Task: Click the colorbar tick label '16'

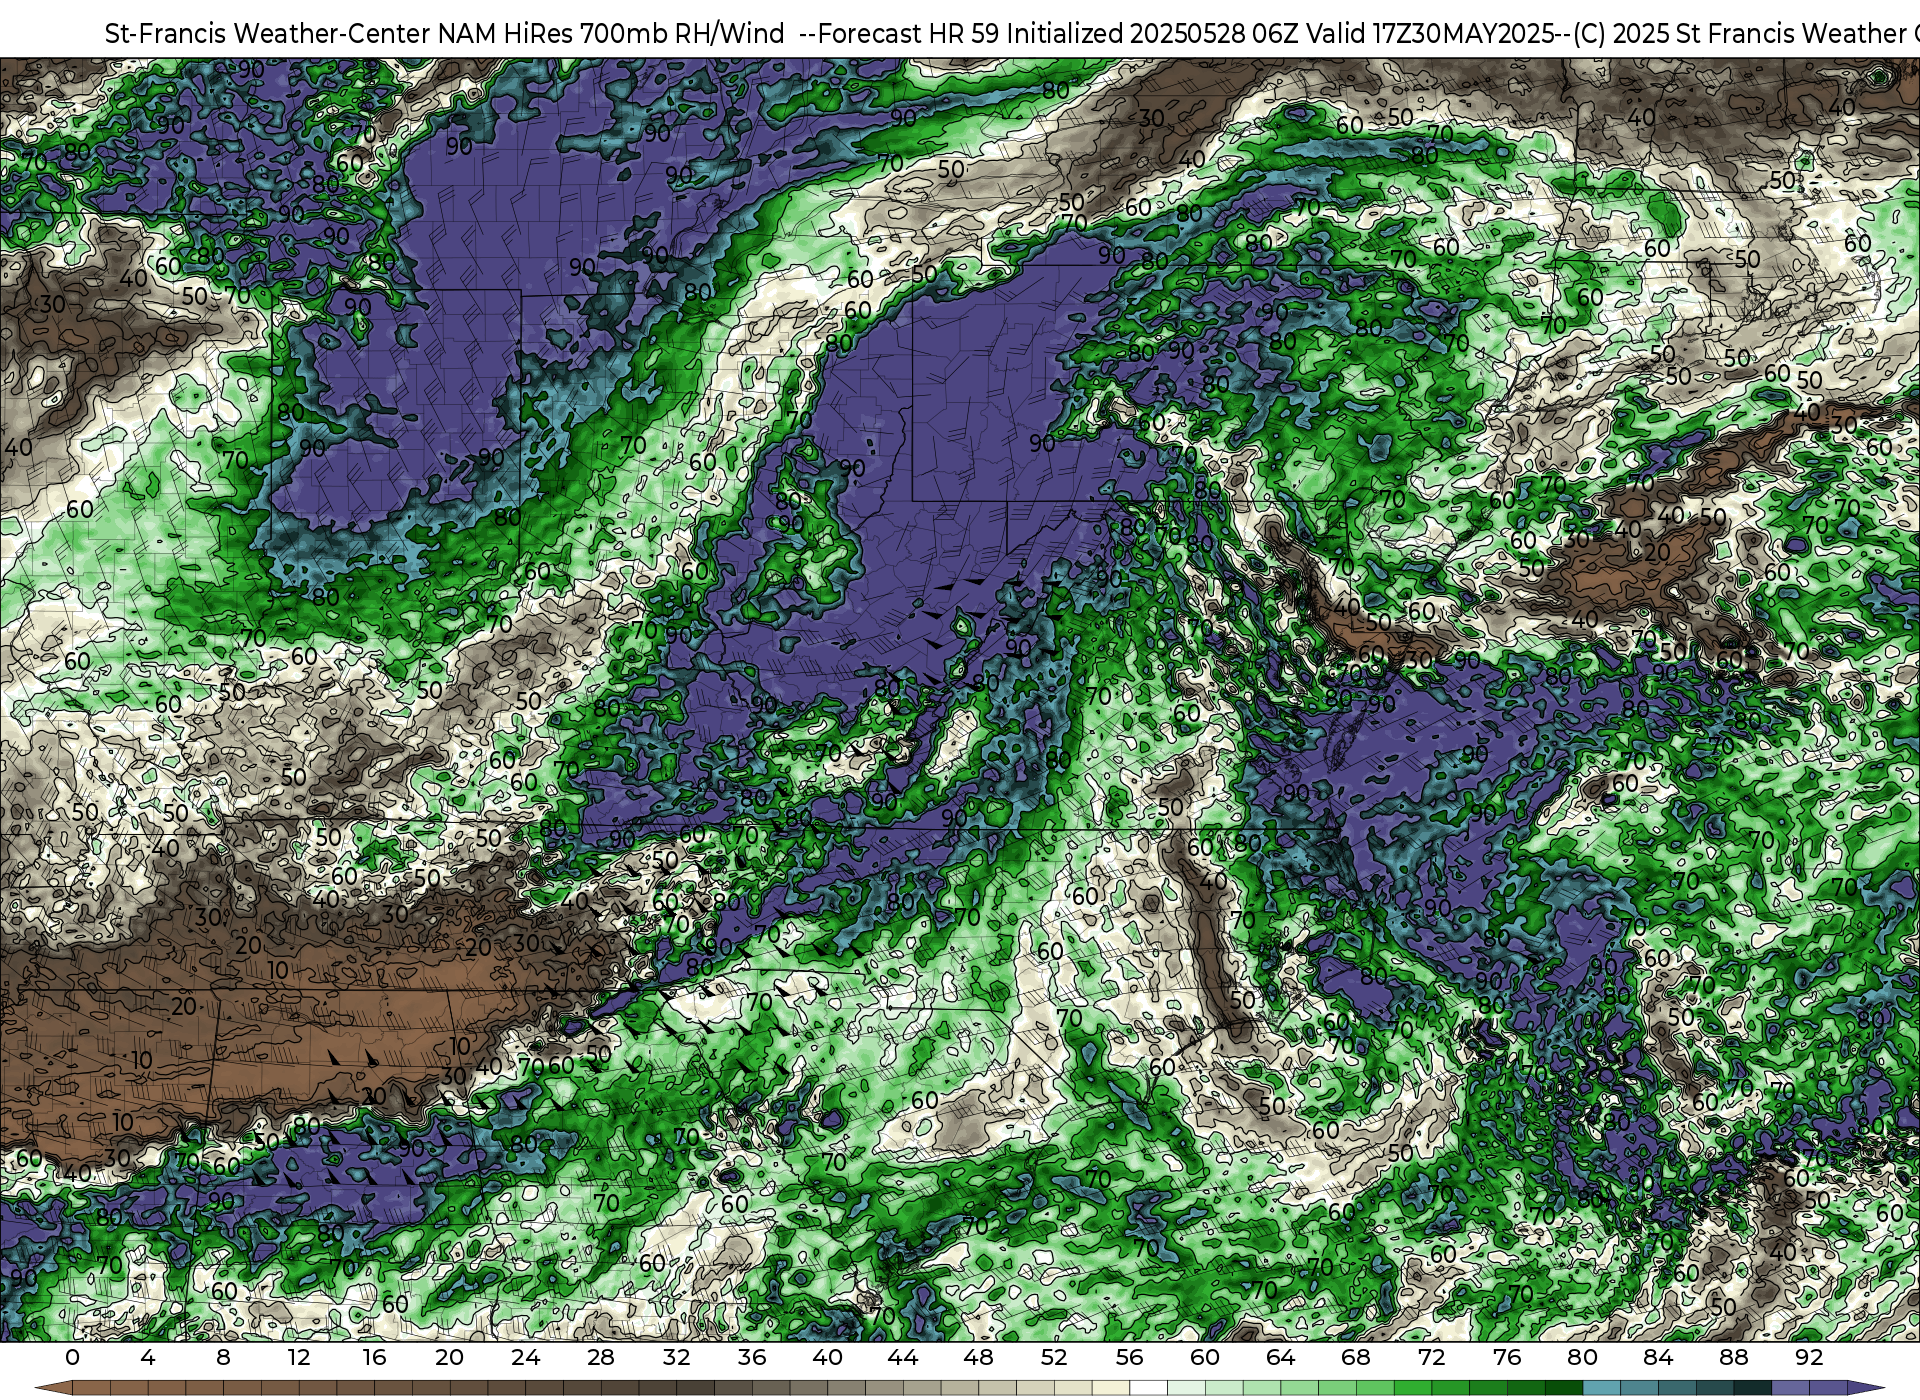Action: (374, 1358)
